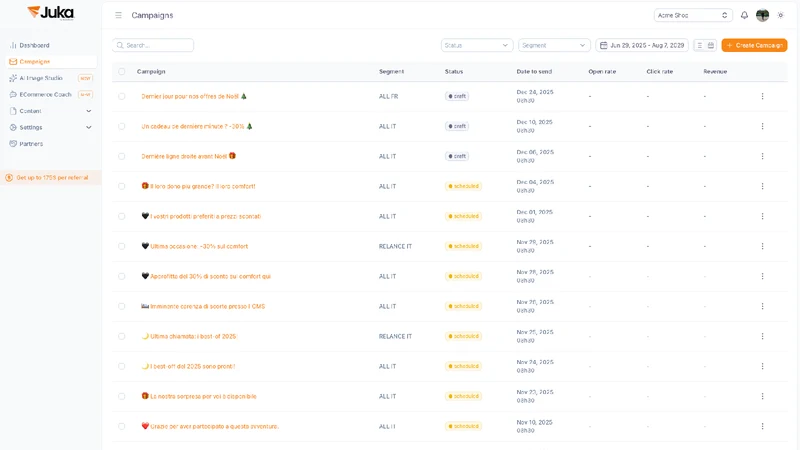Click the campaign search field
The height and width of the screenshot is (450, 800).
coord(153,45)
